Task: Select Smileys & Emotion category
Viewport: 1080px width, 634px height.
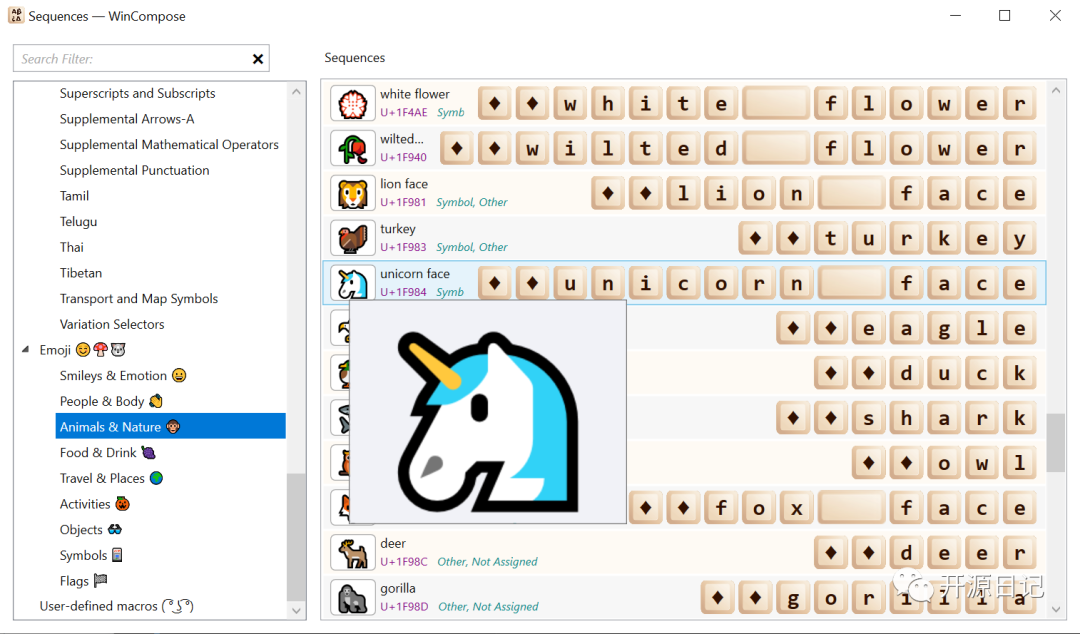Action: tap(123, 376)
